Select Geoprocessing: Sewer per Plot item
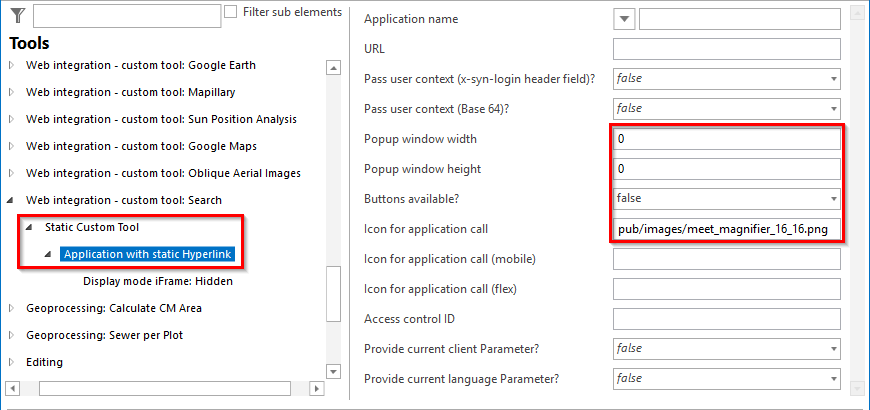Viewport: 870px width, 410px height. coord(104,335)
